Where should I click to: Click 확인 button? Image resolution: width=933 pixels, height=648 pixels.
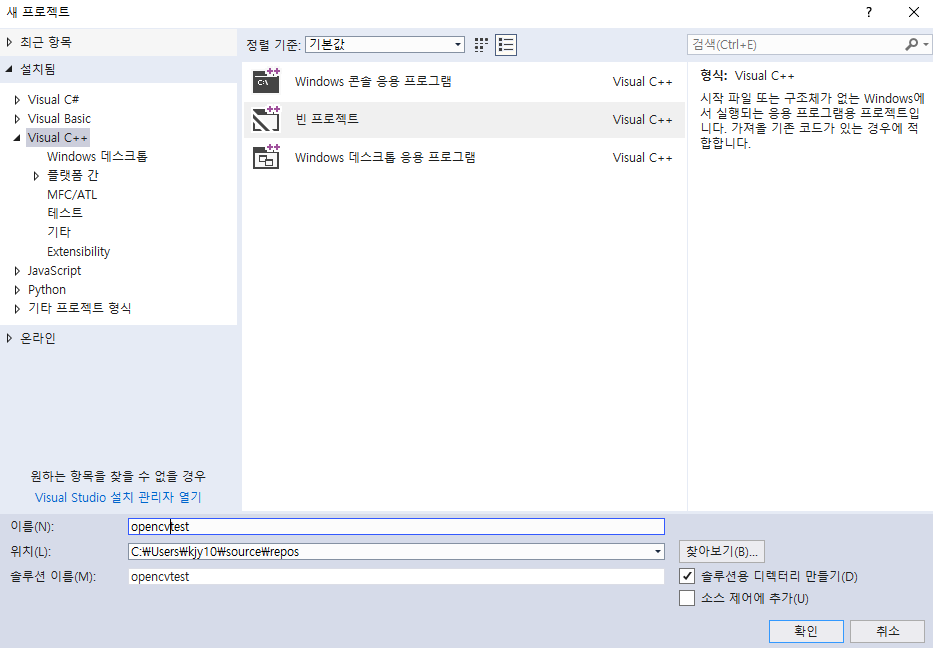pos(806,631)
